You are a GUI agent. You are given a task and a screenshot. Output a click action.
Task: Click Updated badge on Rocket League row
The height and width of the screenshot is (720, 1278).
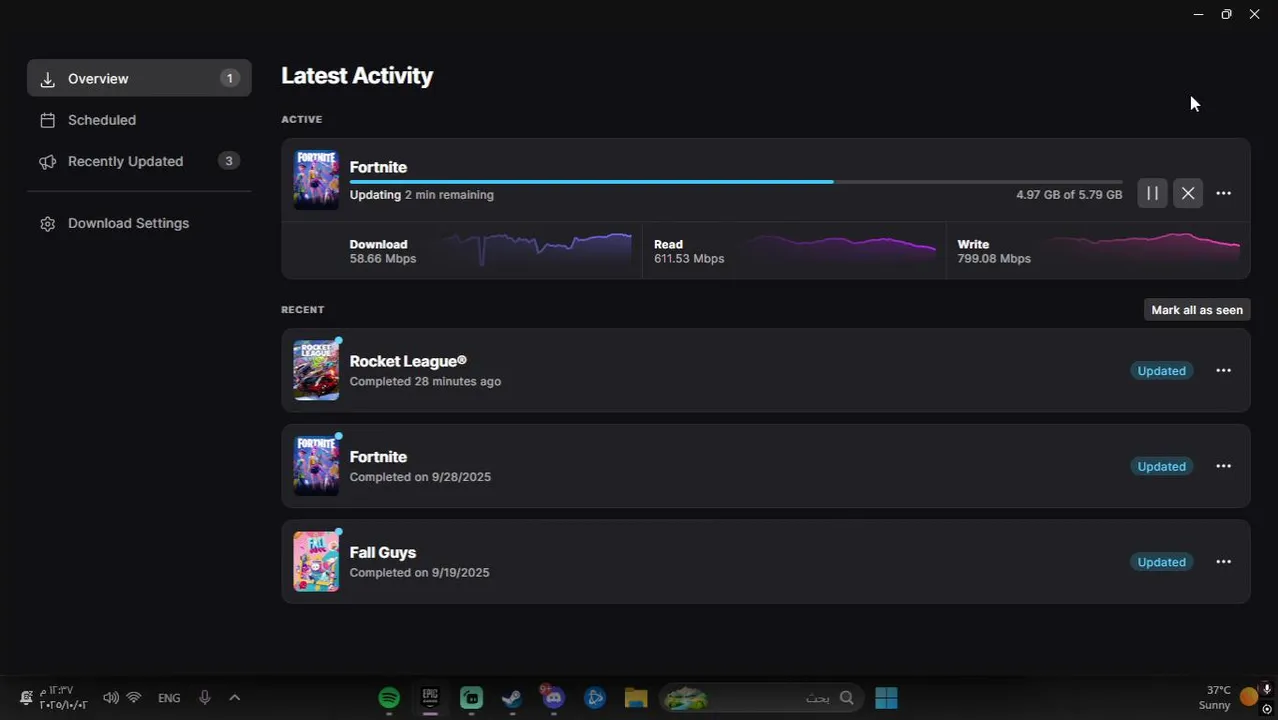point(1161,371)
